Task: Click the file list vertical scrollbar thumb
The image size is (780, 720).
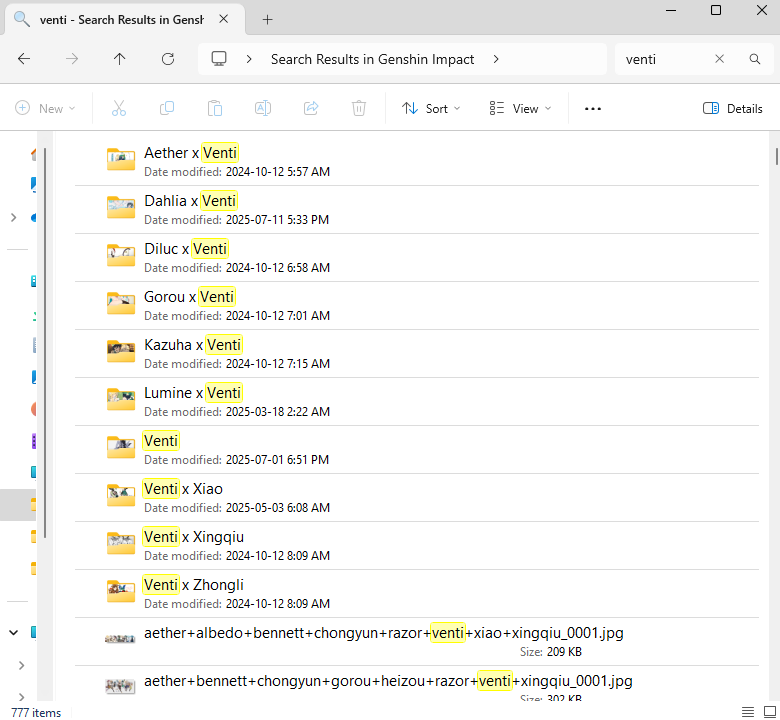Action: point(777,156)
